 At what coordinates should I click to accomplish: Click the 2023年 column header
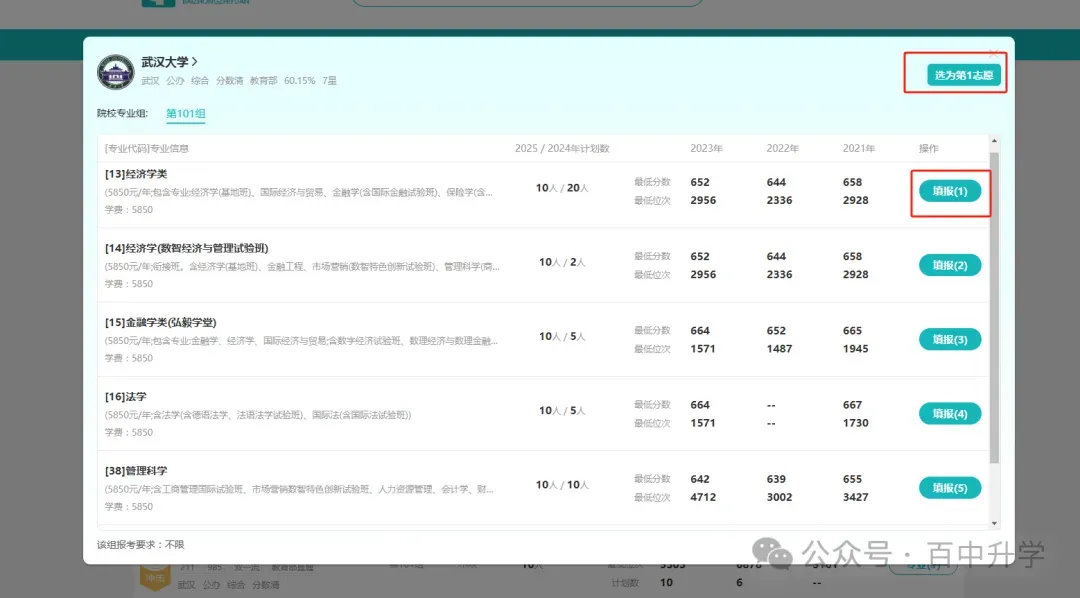point(707,148)
